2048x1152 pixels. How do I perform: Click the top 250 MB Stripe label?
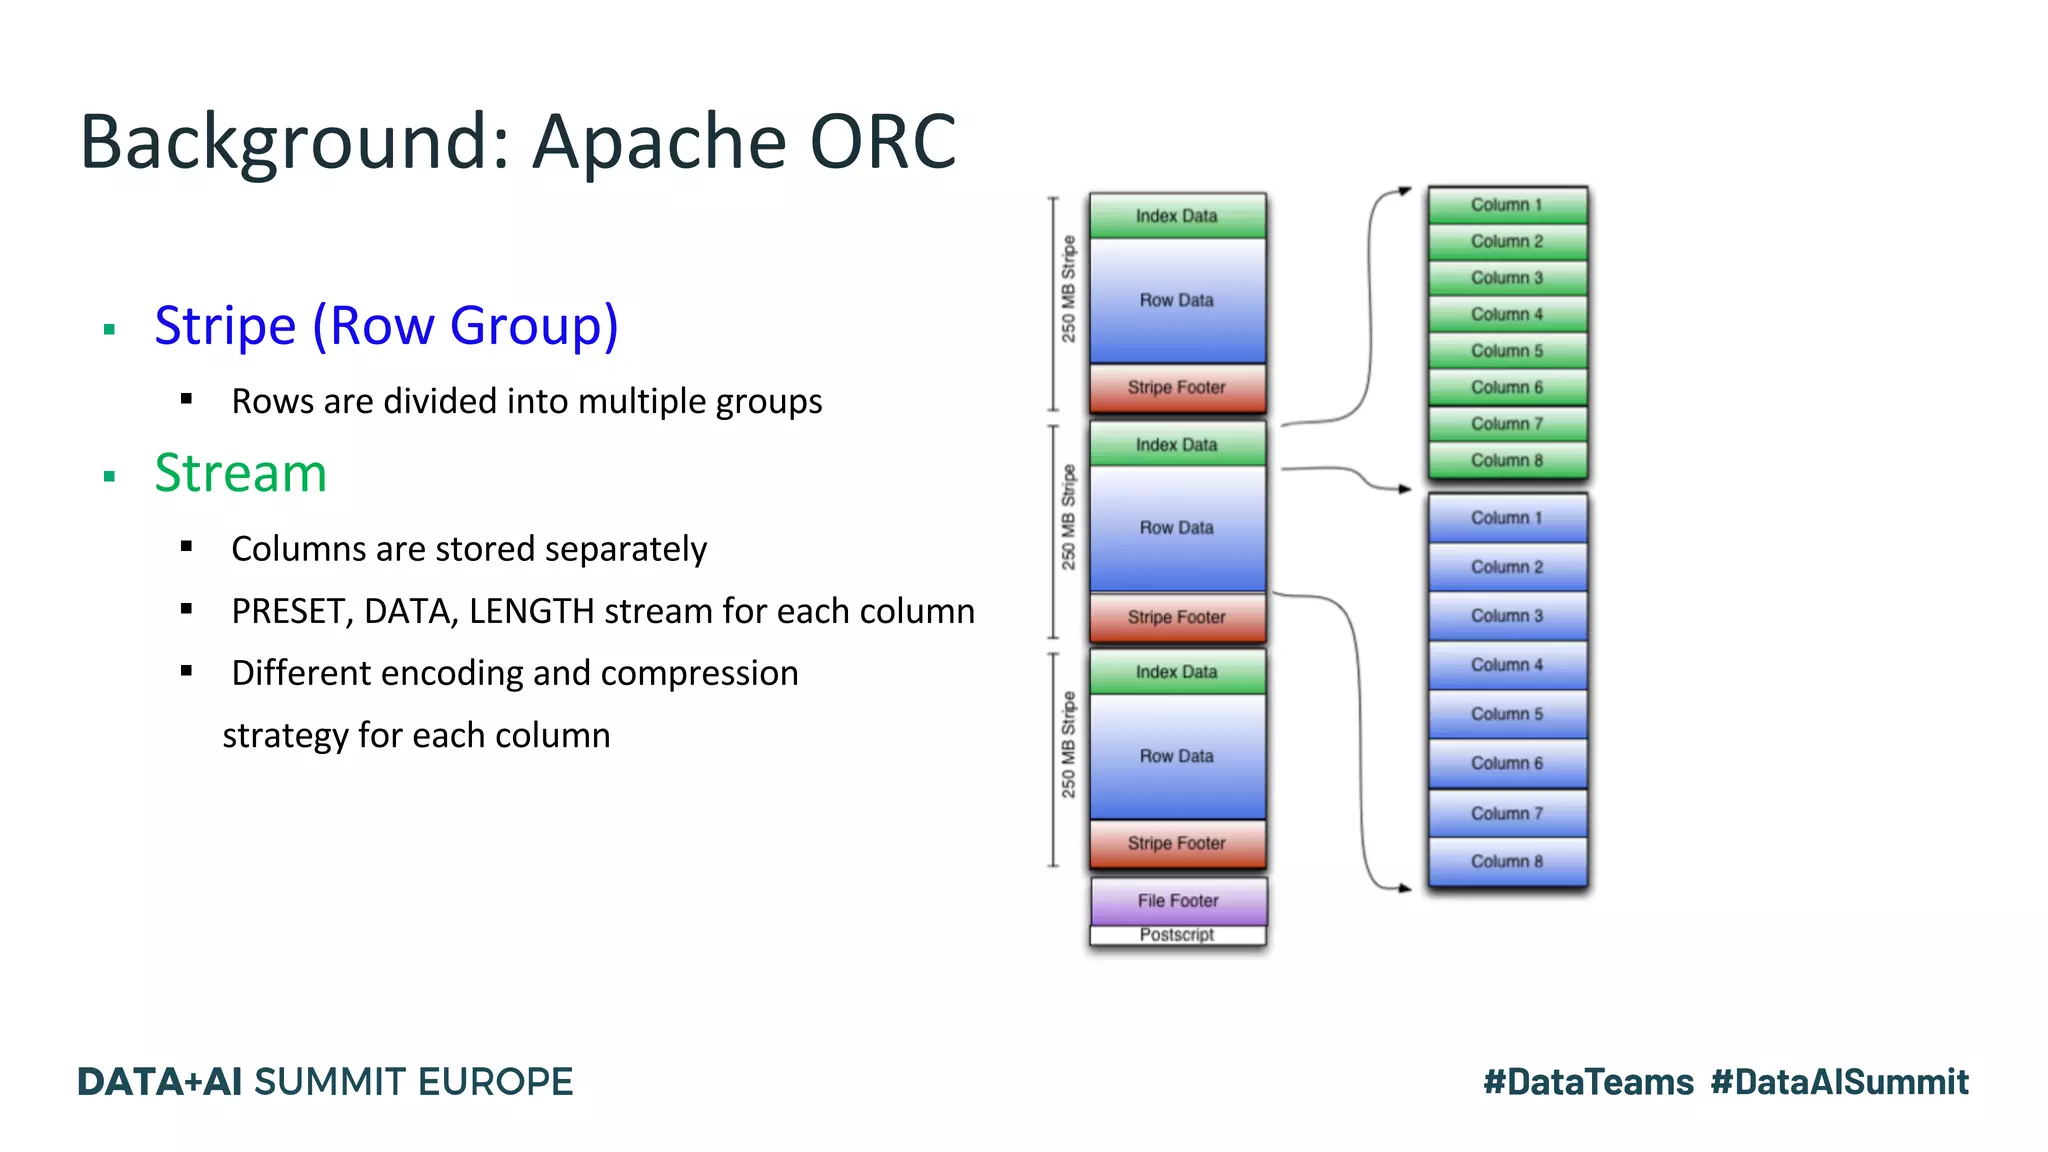coord(1069,290)
